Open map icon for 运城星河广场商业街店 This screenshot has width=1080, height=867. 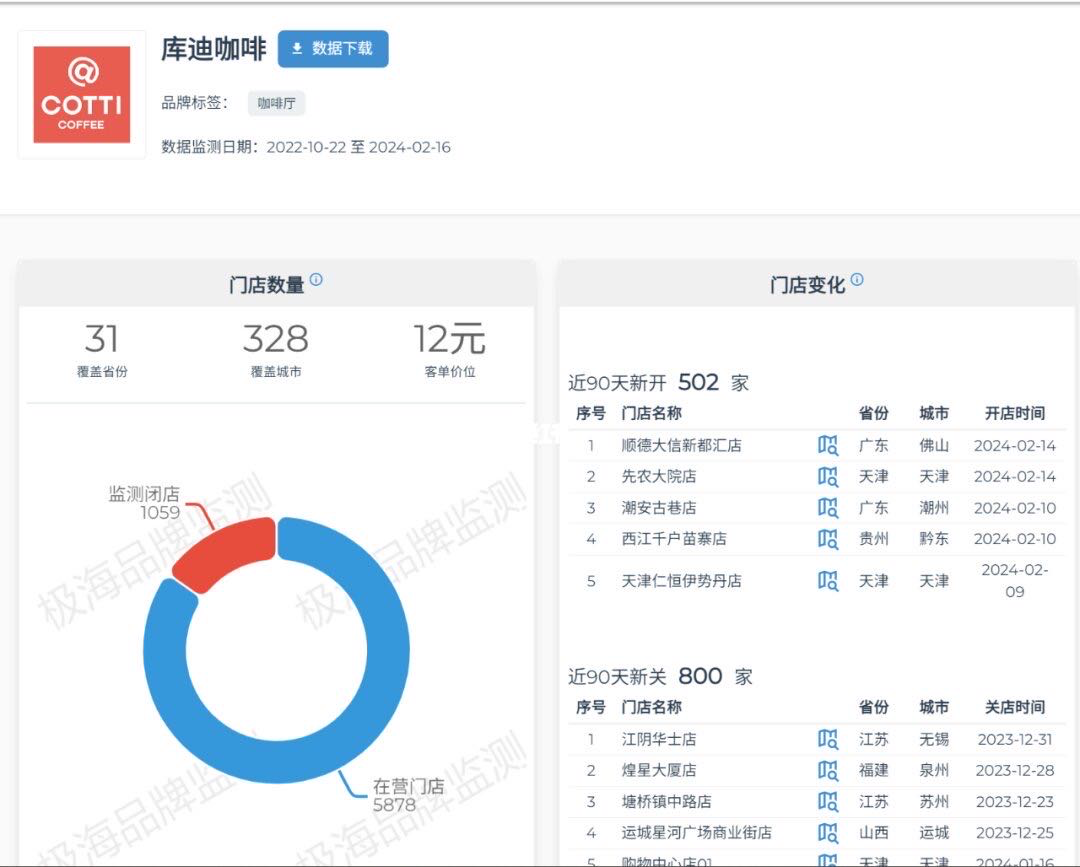click(828, 832)
